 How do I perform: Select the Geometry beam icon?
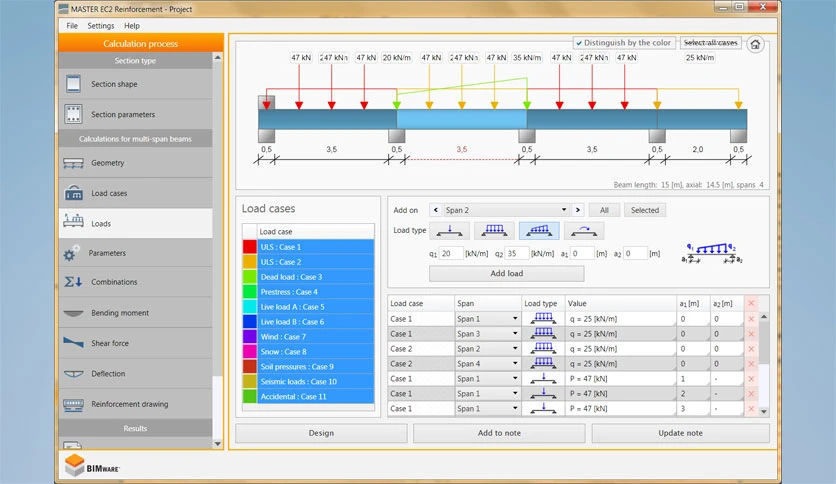tap(73, 163)
